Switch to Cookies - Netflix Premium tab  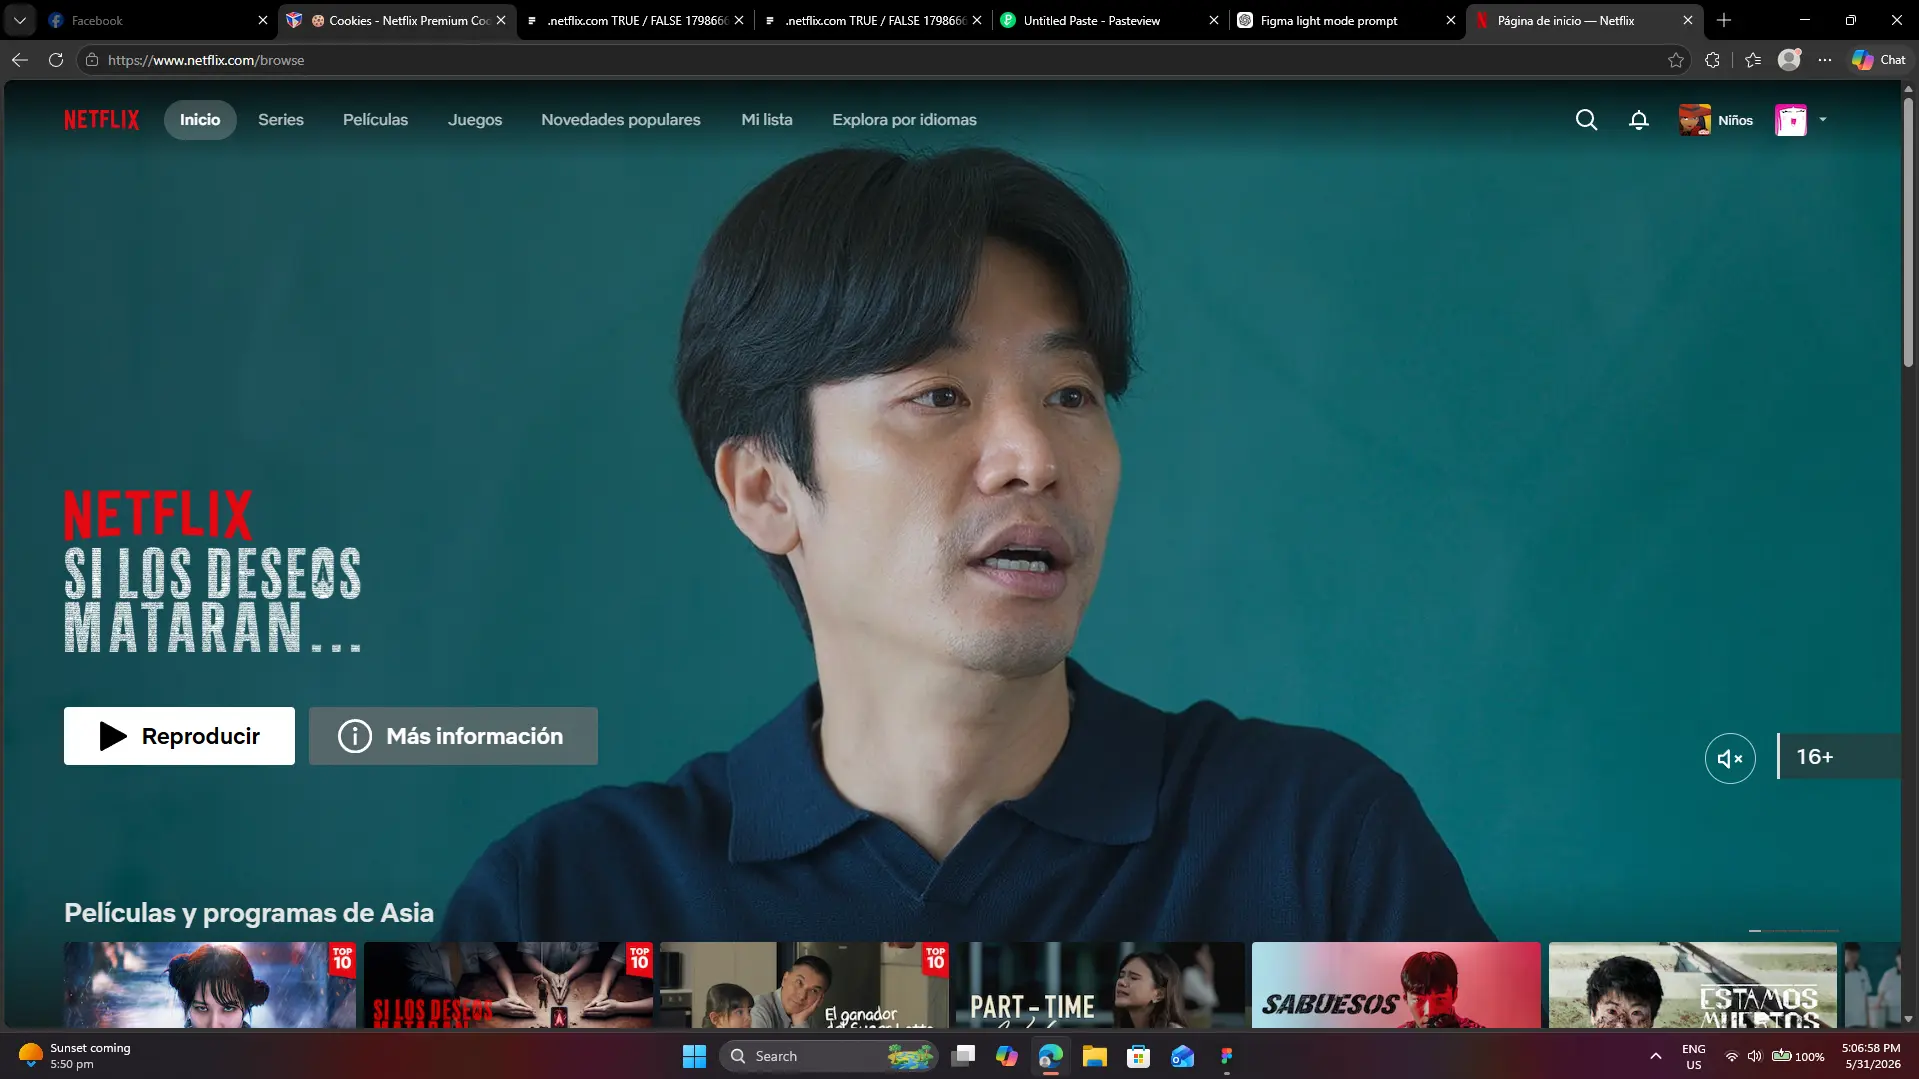pos(397,20)
